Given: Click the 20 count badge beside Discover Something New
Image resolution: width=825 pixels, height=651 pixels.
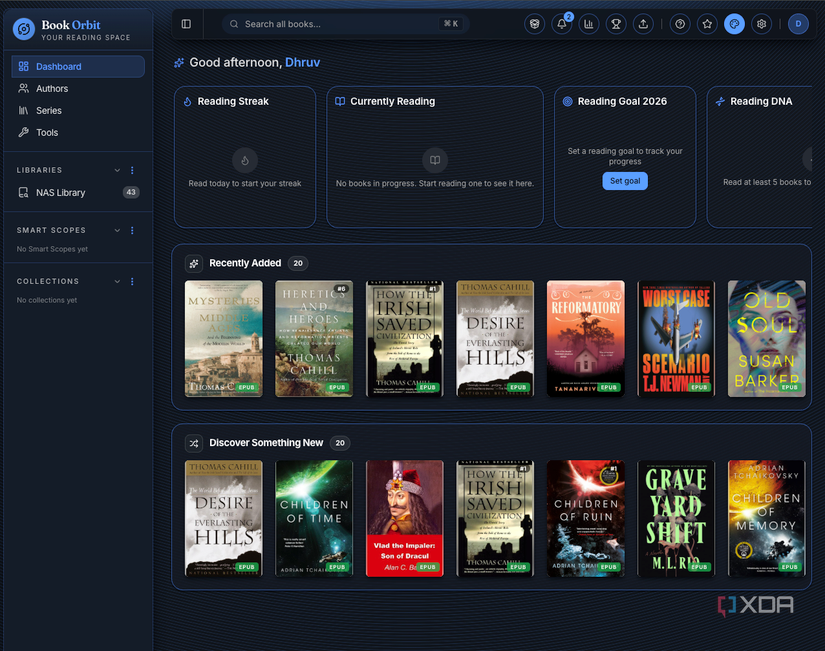Looking at the screenshot, I should tap(340, 443).
